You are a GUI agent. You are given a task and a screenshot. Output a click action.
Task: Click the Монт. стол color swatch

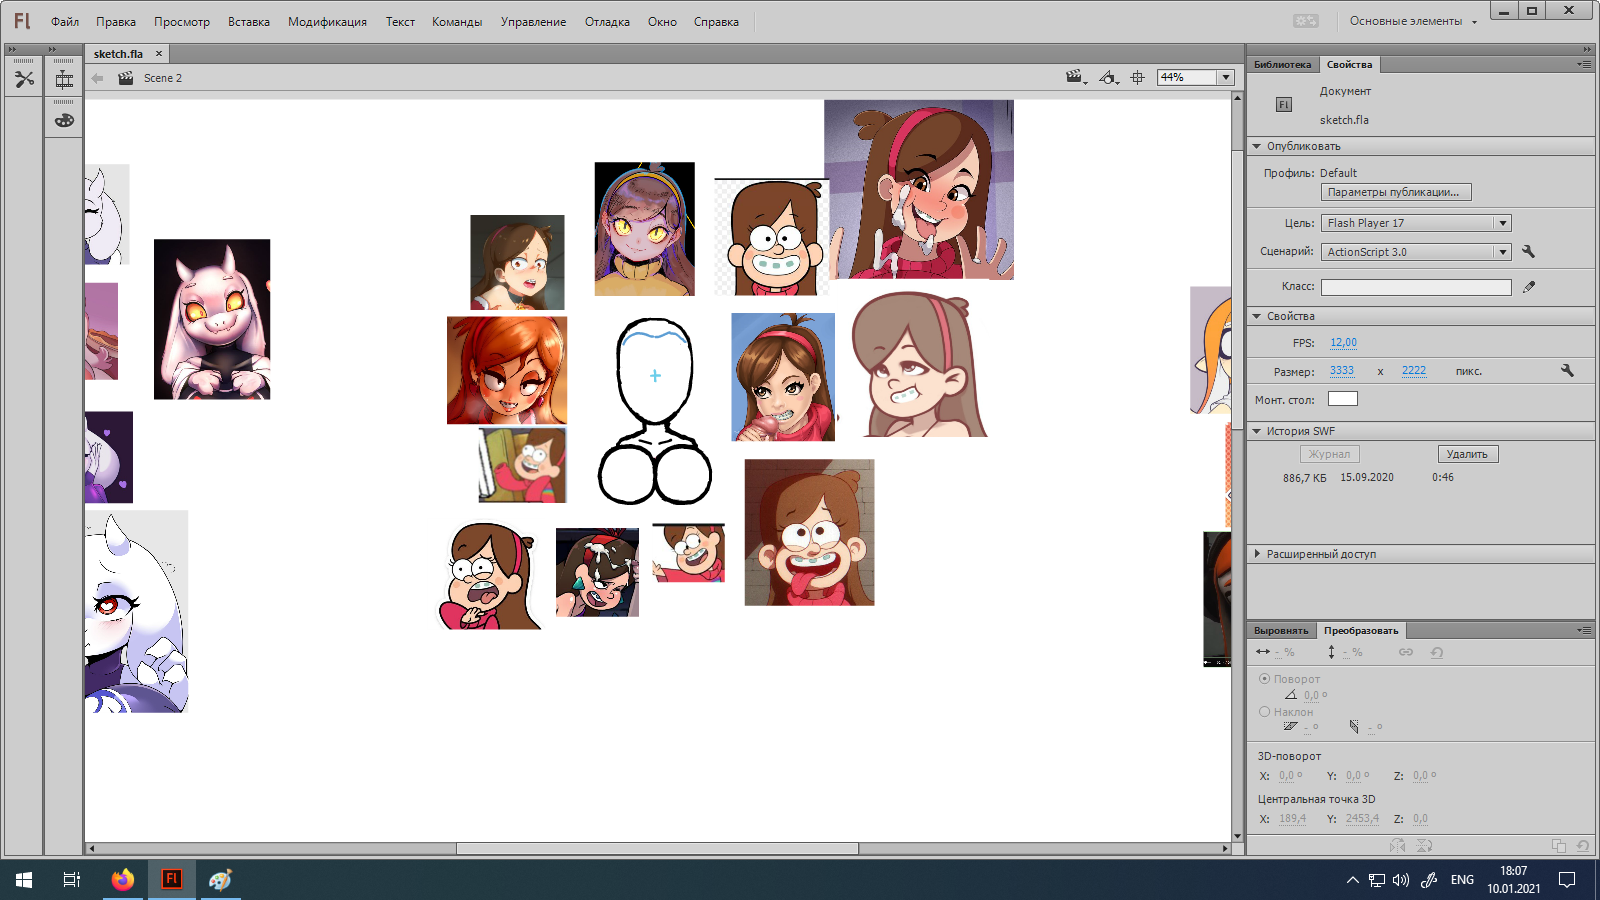tap(1342, 399)
